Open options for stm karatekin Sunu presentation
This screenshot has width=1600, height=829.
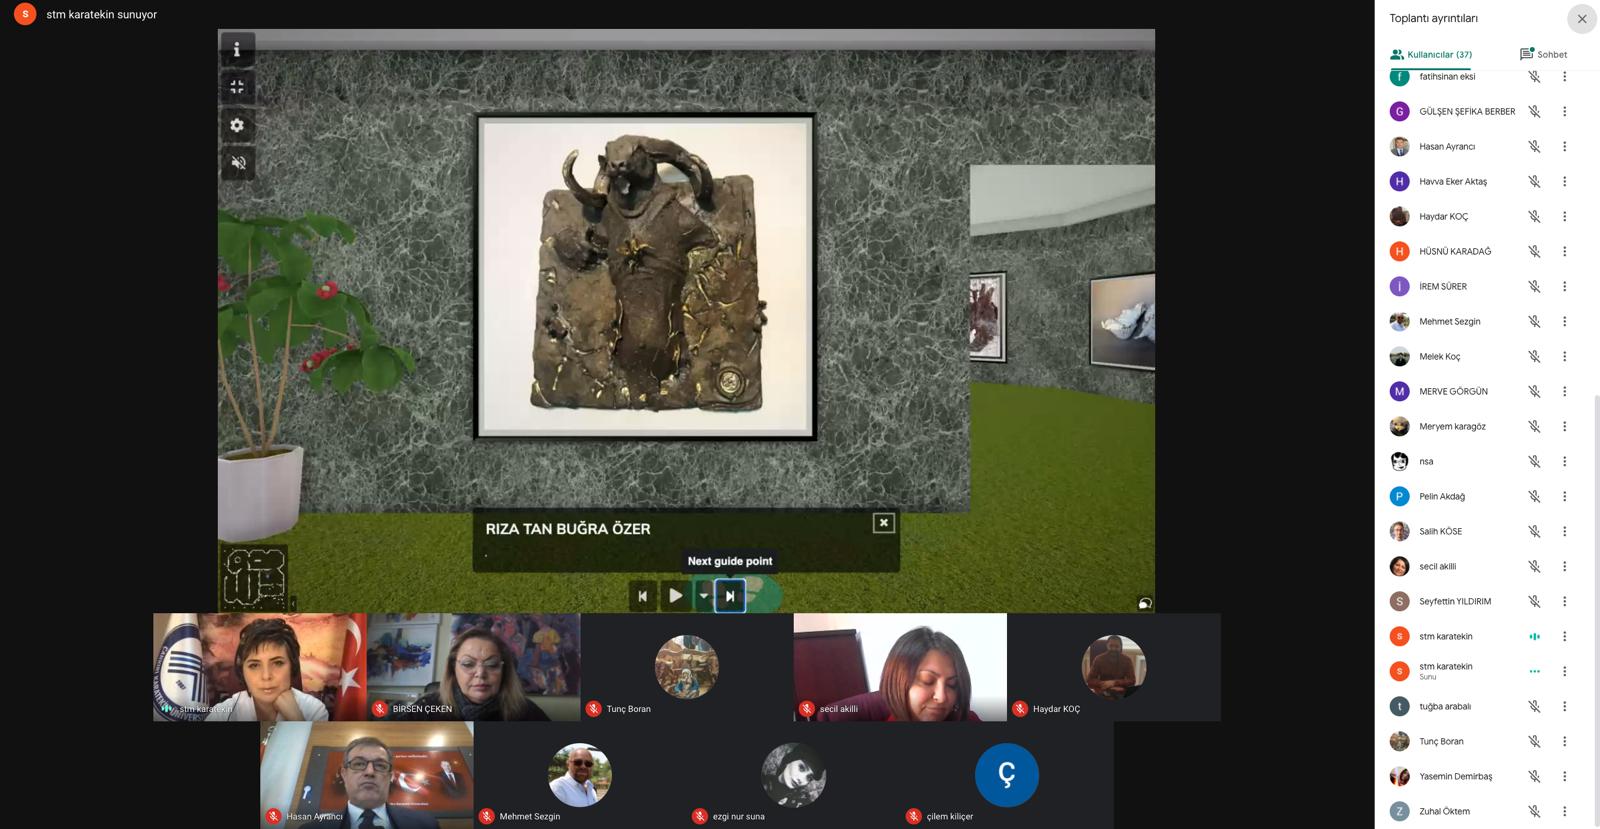[x=1565, y=672]
